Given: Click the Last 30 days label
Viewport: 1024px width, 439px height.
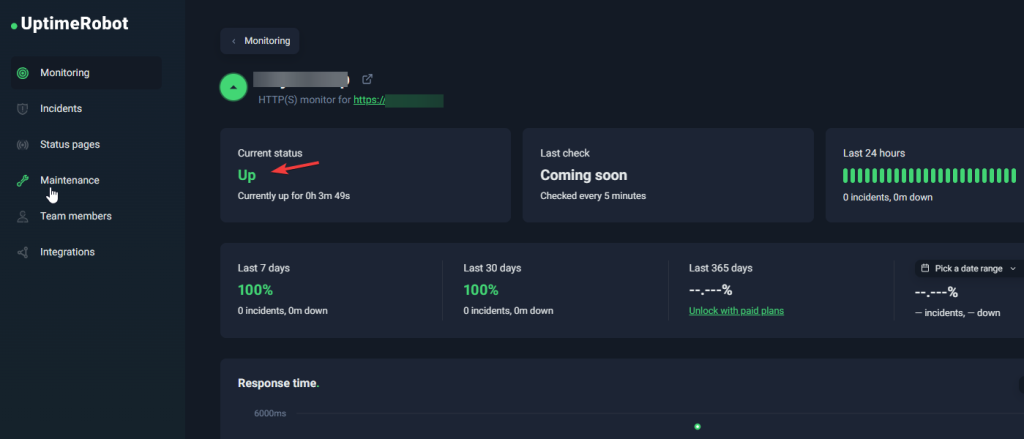Looking at the screenshot, I should click(x=492, y=268).
